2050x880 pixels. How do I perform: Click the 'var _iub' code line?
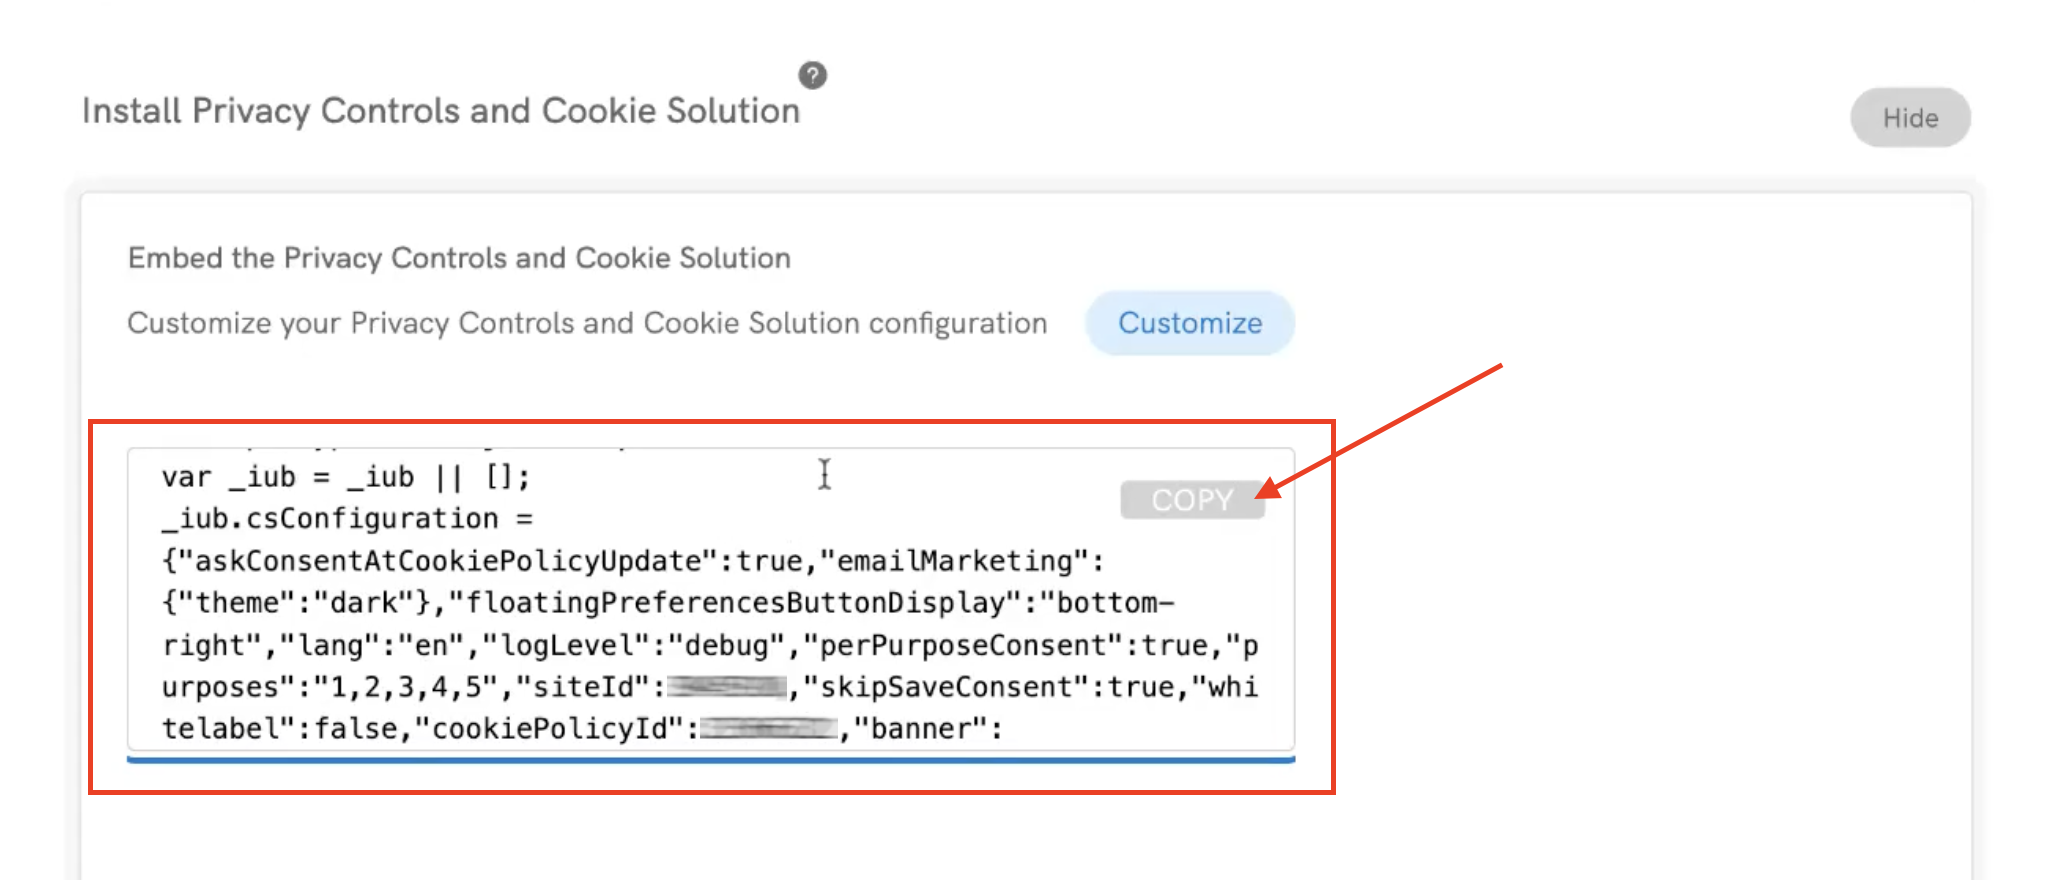345,477
